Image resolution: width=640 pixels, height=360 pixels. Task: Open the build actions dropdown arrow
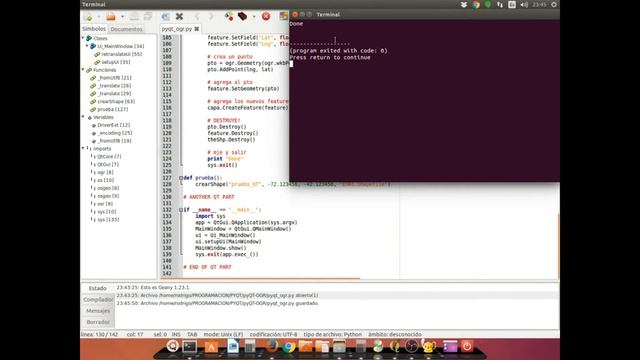(254, 17)
